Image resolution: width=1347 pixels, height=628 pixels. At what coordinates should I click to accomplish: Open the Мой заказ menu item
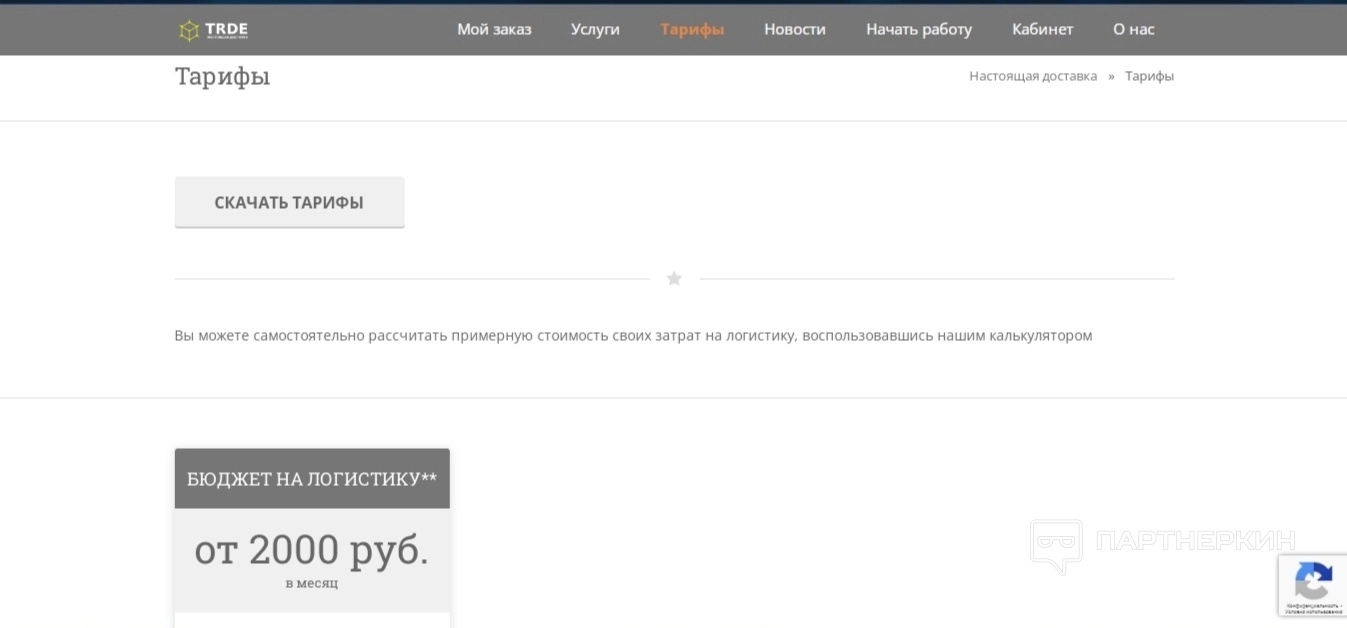pyautogui.click(x=494, y=29)
